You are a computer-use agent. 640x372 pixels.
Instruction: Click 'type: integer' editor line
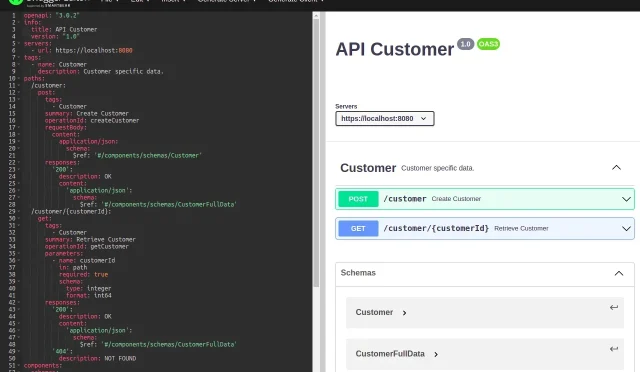tap(89, 288)
